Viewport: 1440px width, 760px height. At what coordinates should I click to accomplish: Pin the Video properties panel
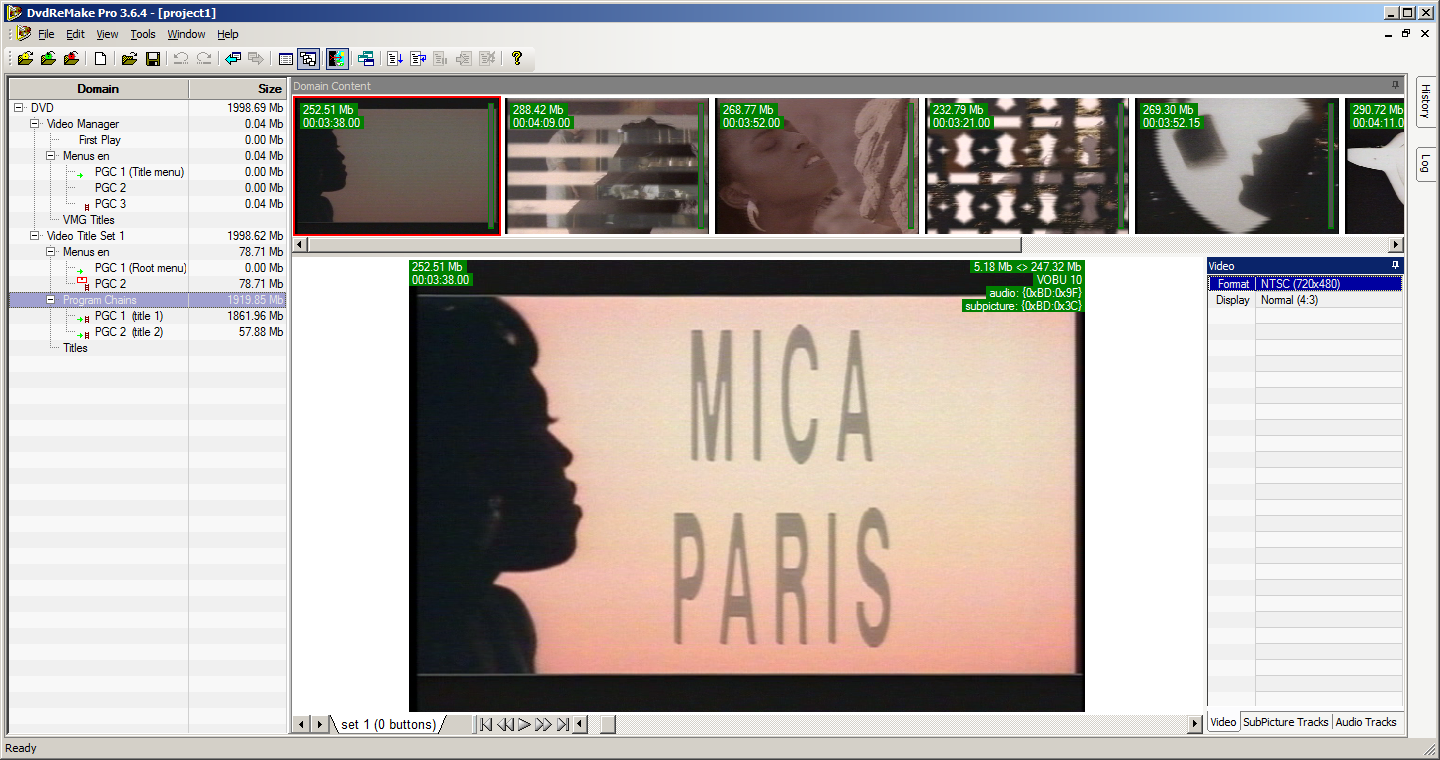pyautogui.click(x=1395, y=265)
